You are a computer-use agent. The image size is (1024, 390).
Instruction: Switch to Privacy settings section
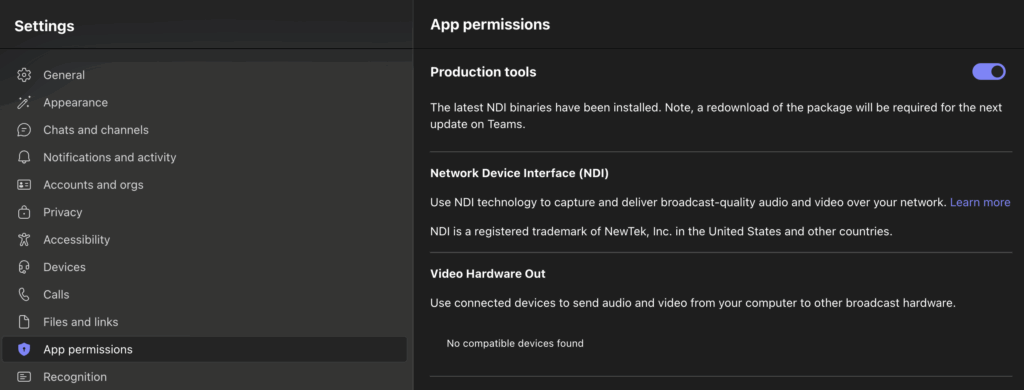pos(204,212)
